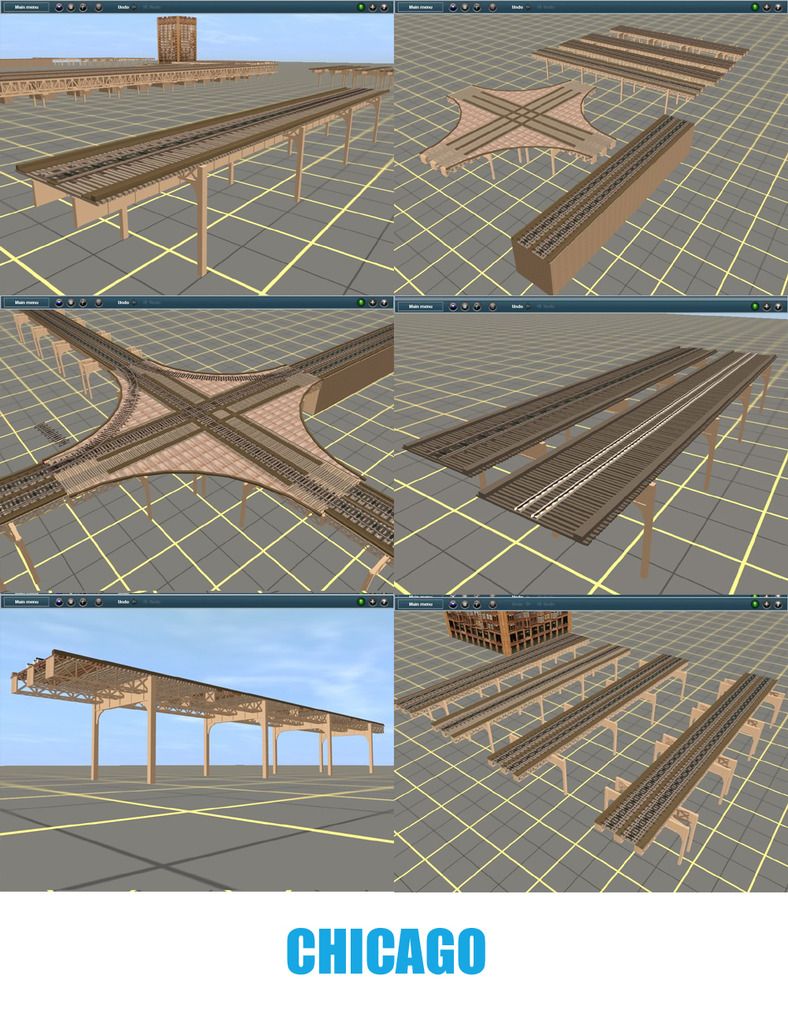788x1024 pixels.
Task: Open Main menu in the twin track-deck panel
Action: click(421, 306)
